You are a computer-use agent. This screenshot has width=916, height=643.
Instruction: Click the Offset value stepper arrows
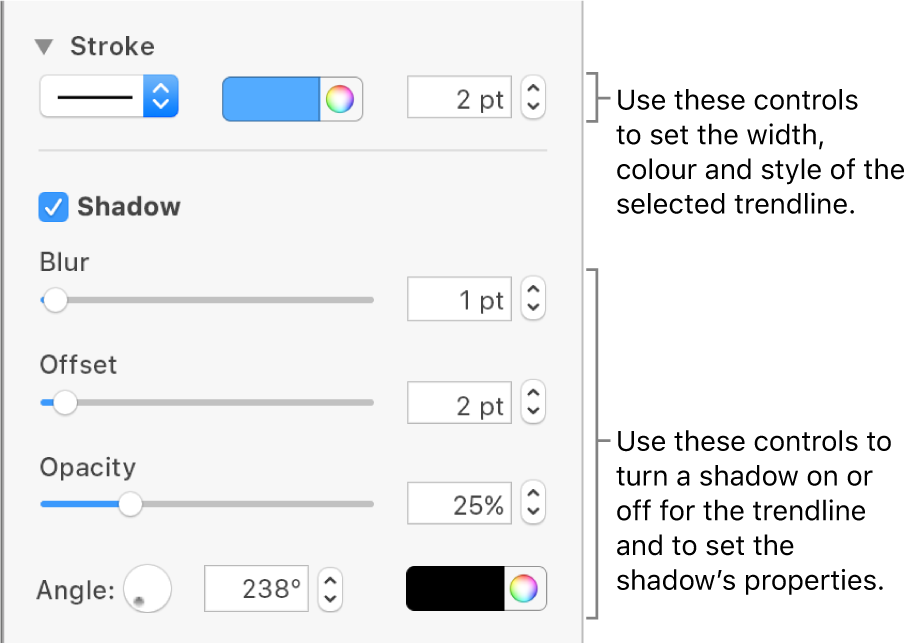(534, 403)
